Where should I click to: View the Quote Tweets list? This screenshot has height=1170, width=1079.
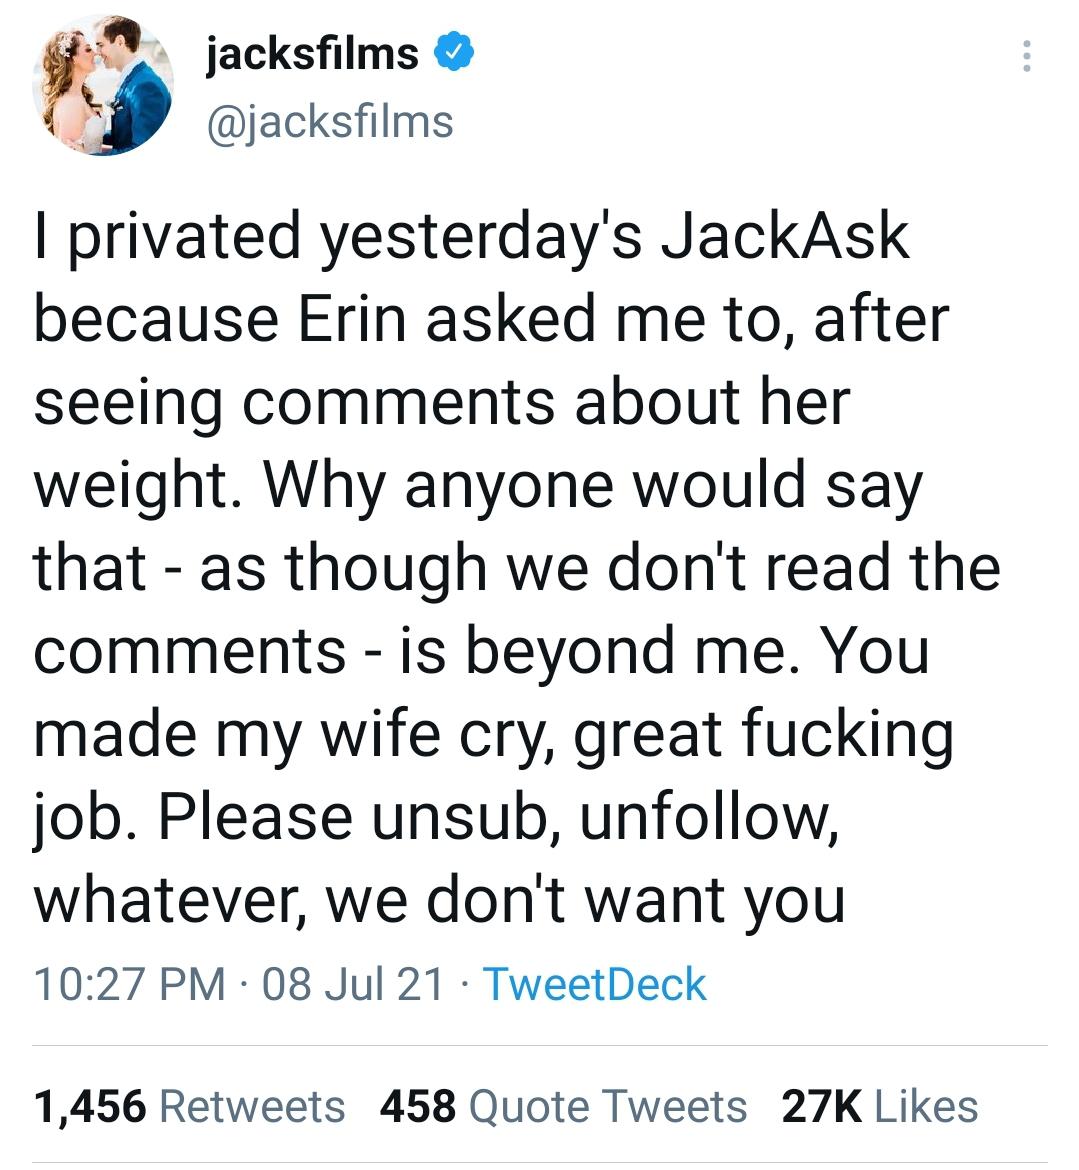pos(607,1107)
